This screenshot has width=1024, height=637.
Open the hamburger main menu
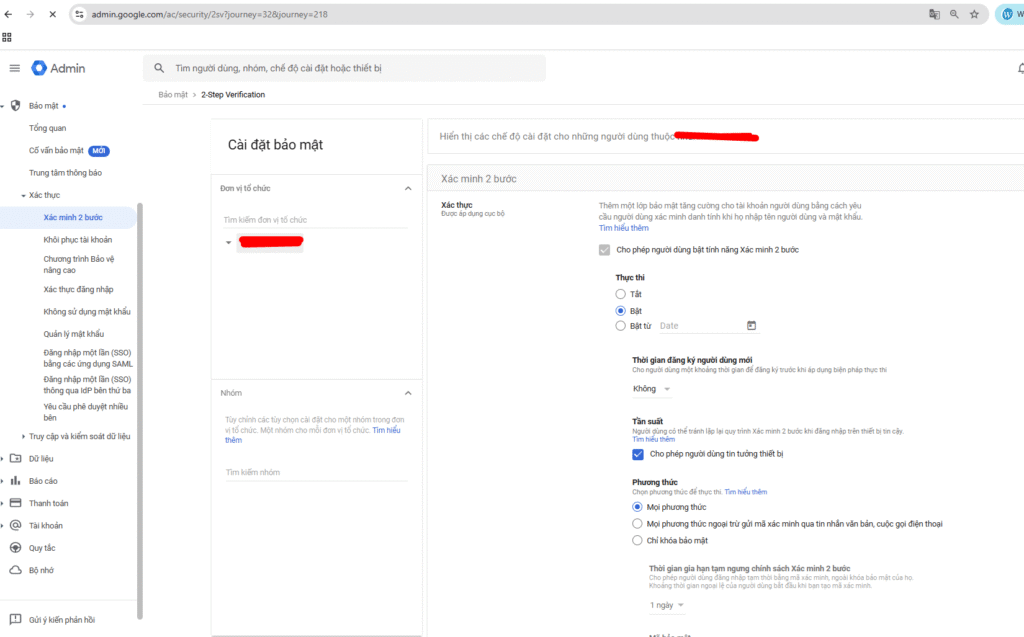coord(14,68)
